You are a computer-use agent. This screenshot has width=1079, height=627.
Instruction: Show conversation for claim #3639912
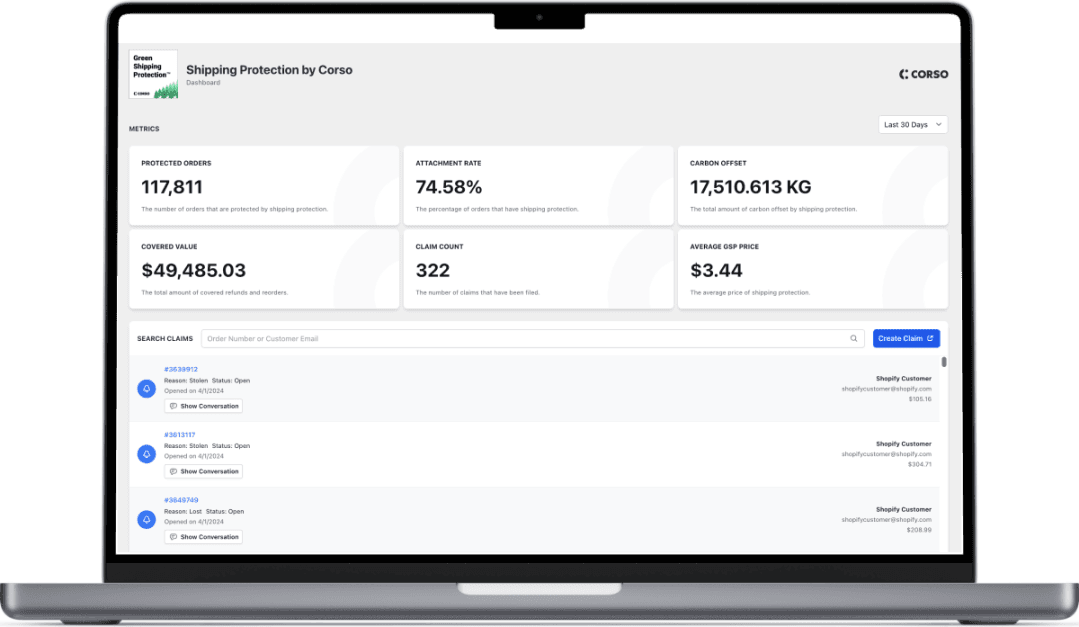pos(204,406)
